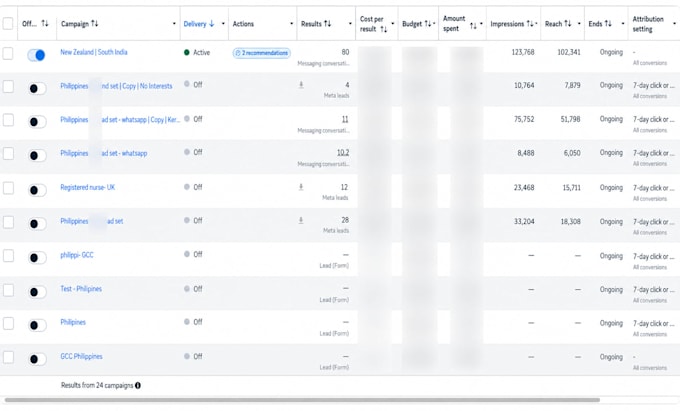680x411 pixels.
Task: Open Amount spent column dropdown
Action: [x=481, y=23]
